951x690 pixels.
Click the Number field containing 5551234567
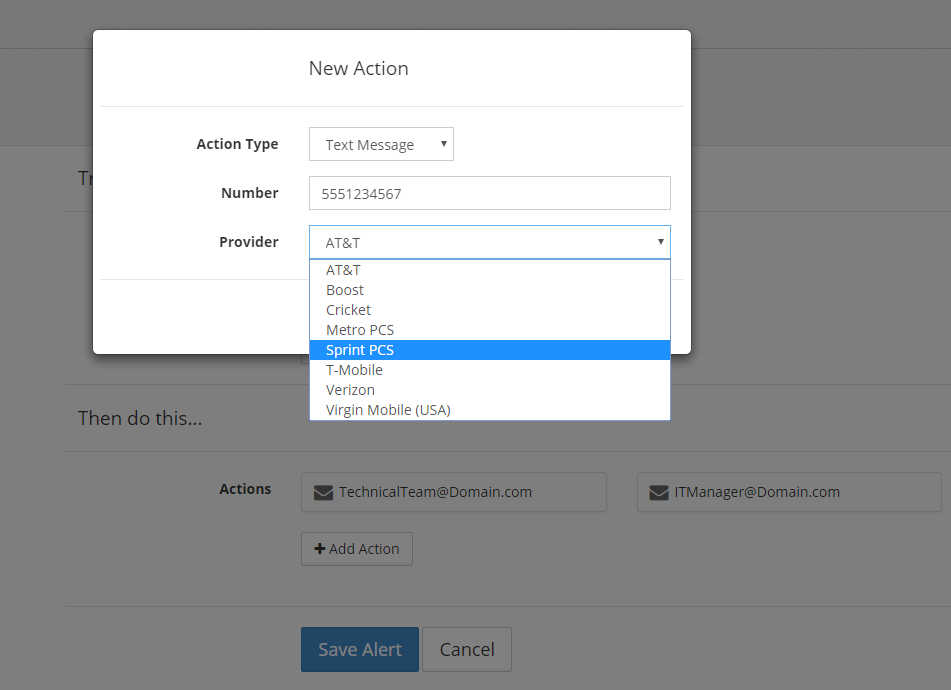[x=489, y=193]
